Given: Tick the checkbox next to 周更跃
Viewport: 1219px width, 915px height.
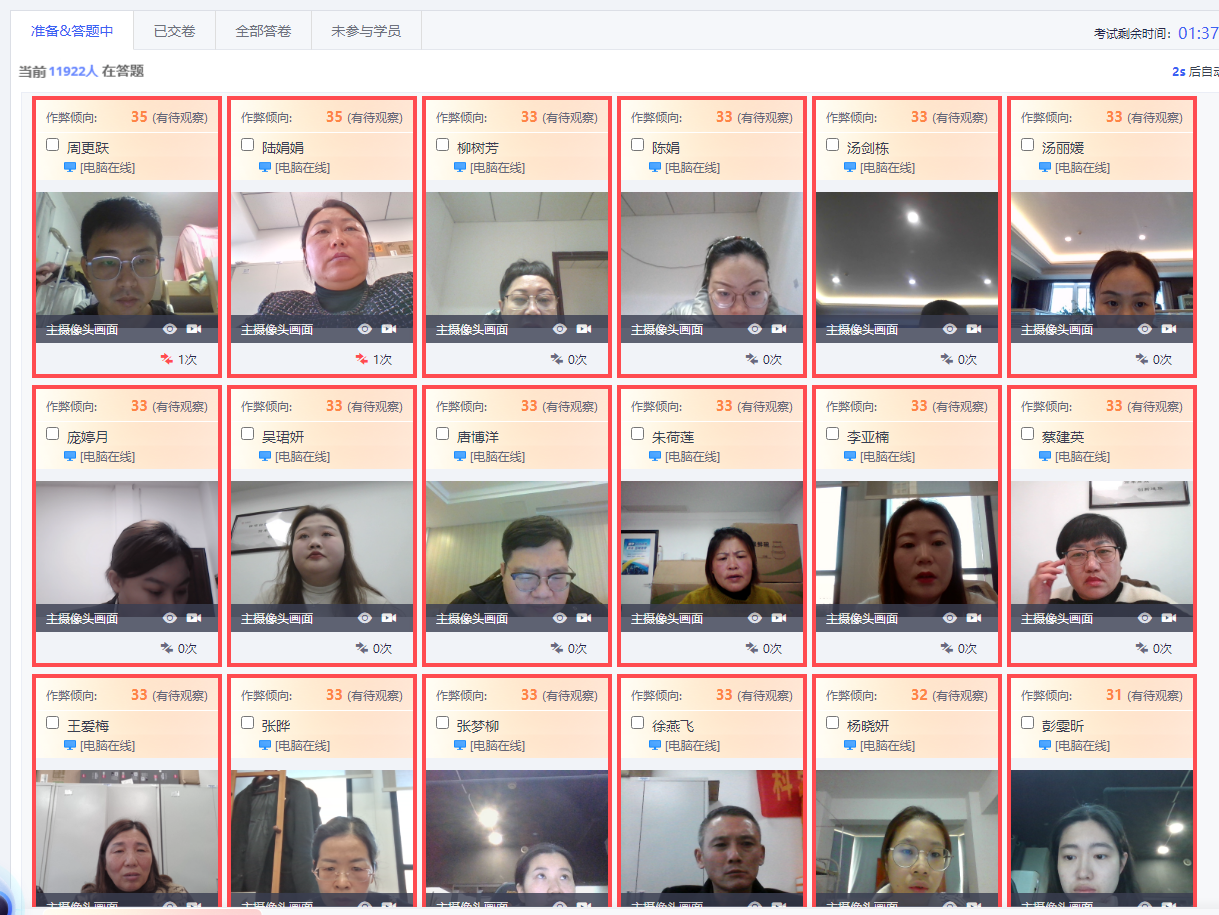Looking at the screenshot, I should (53, 145).
